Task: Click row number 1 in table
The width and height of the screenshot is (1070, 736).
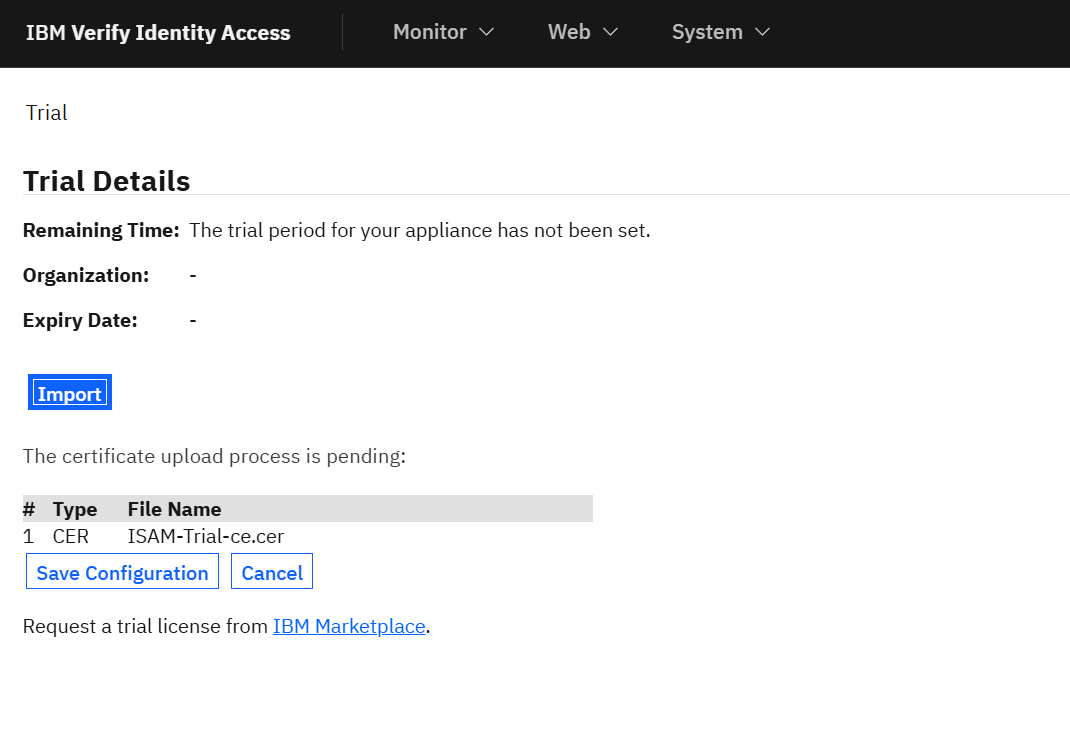Action: (28, 536)
